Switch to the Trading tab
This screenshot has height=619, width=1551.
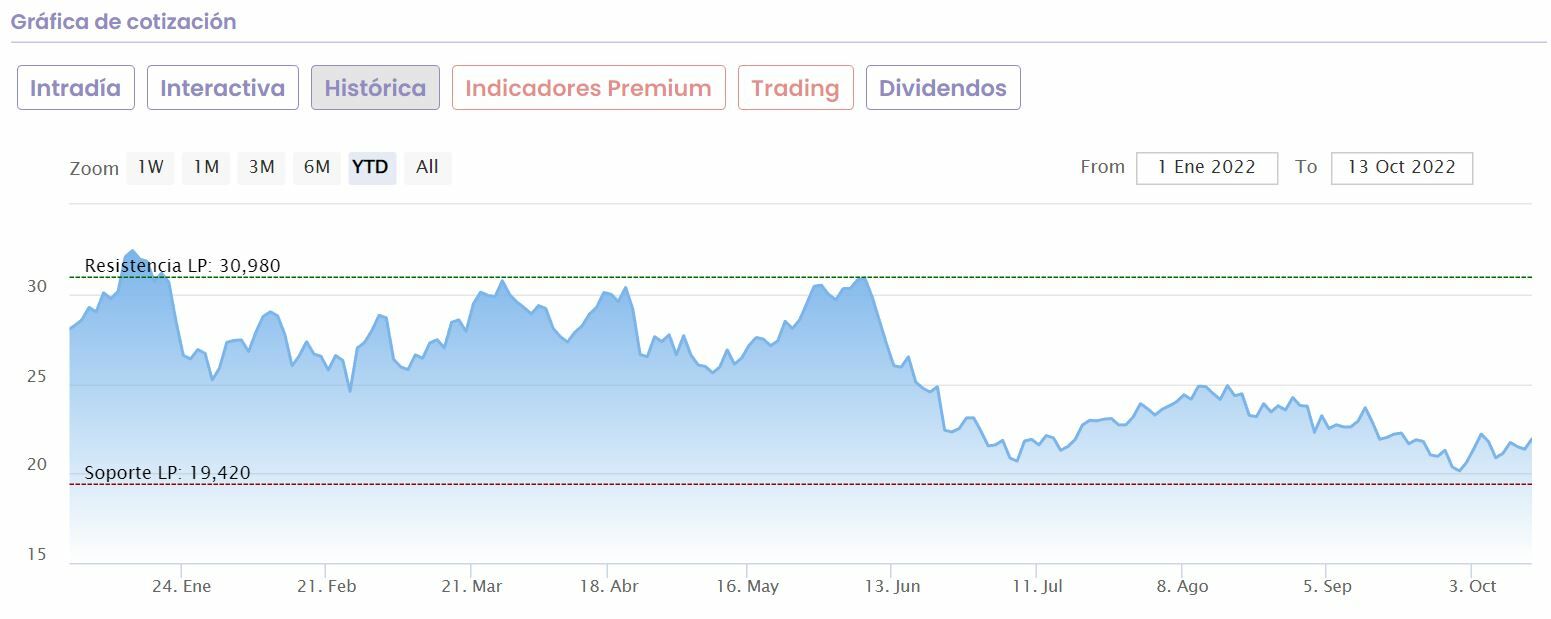point(795,88)
